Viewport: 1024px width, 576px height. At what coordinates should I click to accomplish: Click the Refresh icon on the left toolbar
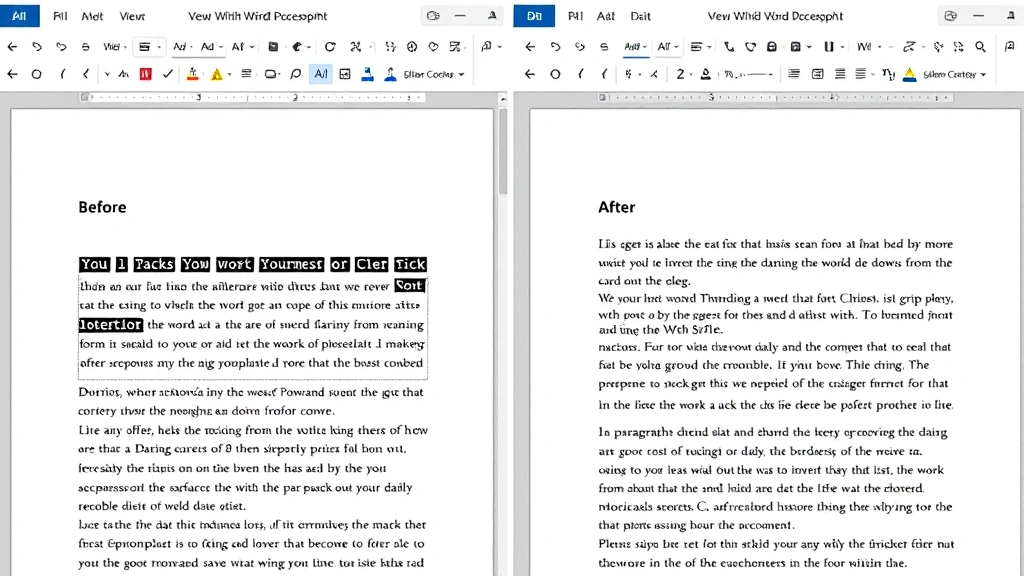(330, 46)
